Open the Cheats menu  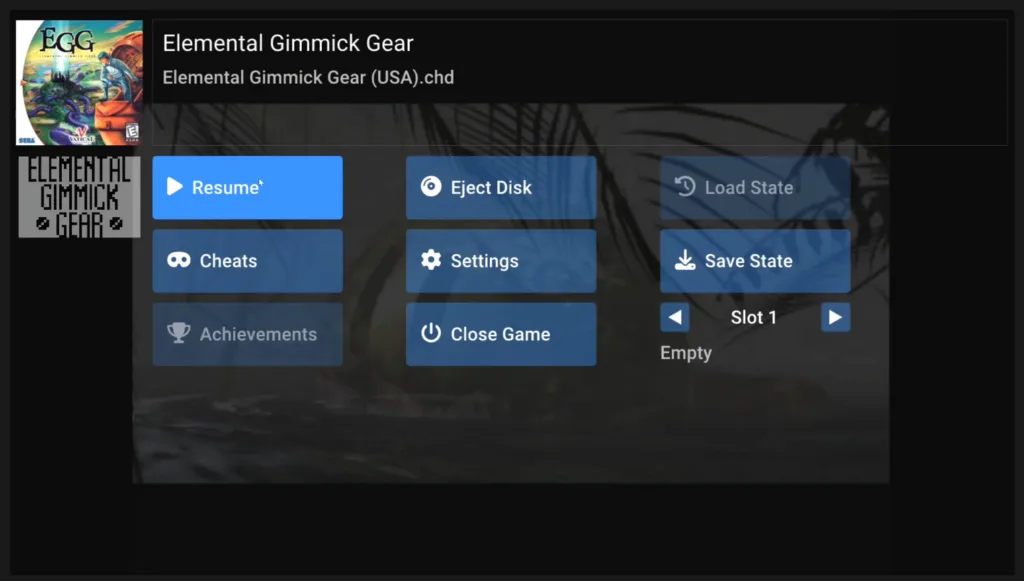247,261
